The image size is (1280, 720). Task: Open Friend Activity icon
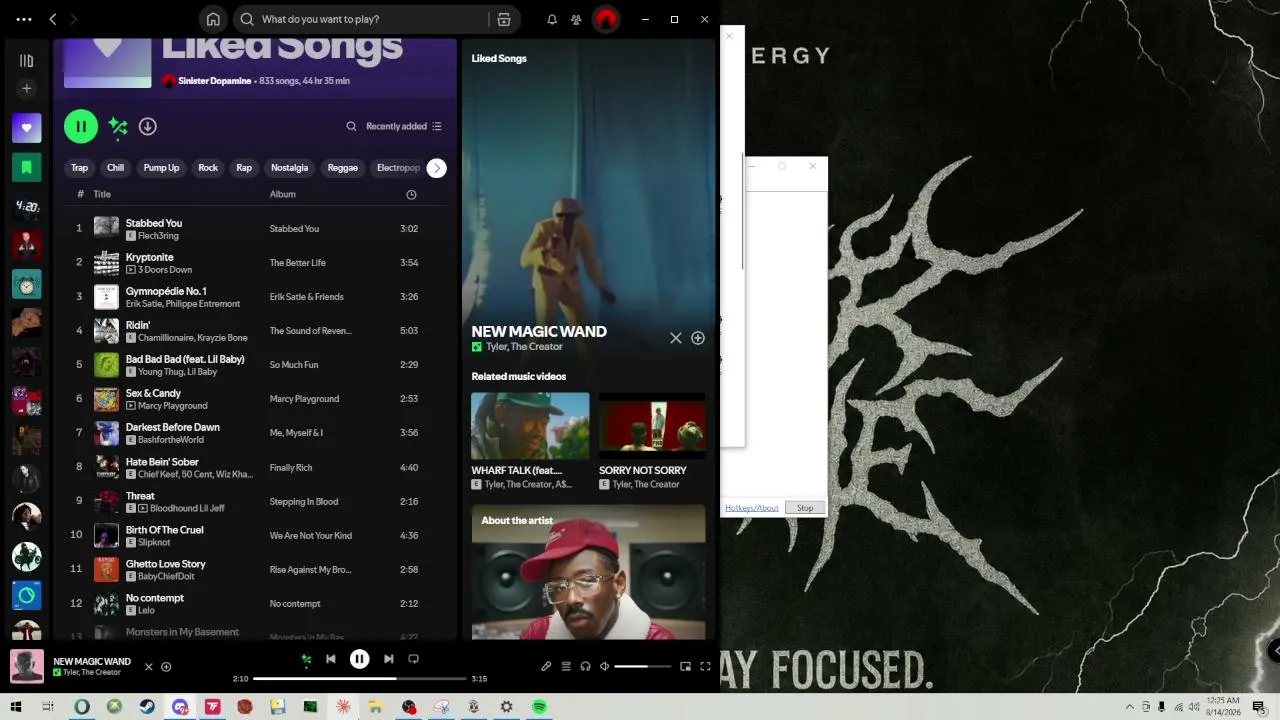click(576, 19)
